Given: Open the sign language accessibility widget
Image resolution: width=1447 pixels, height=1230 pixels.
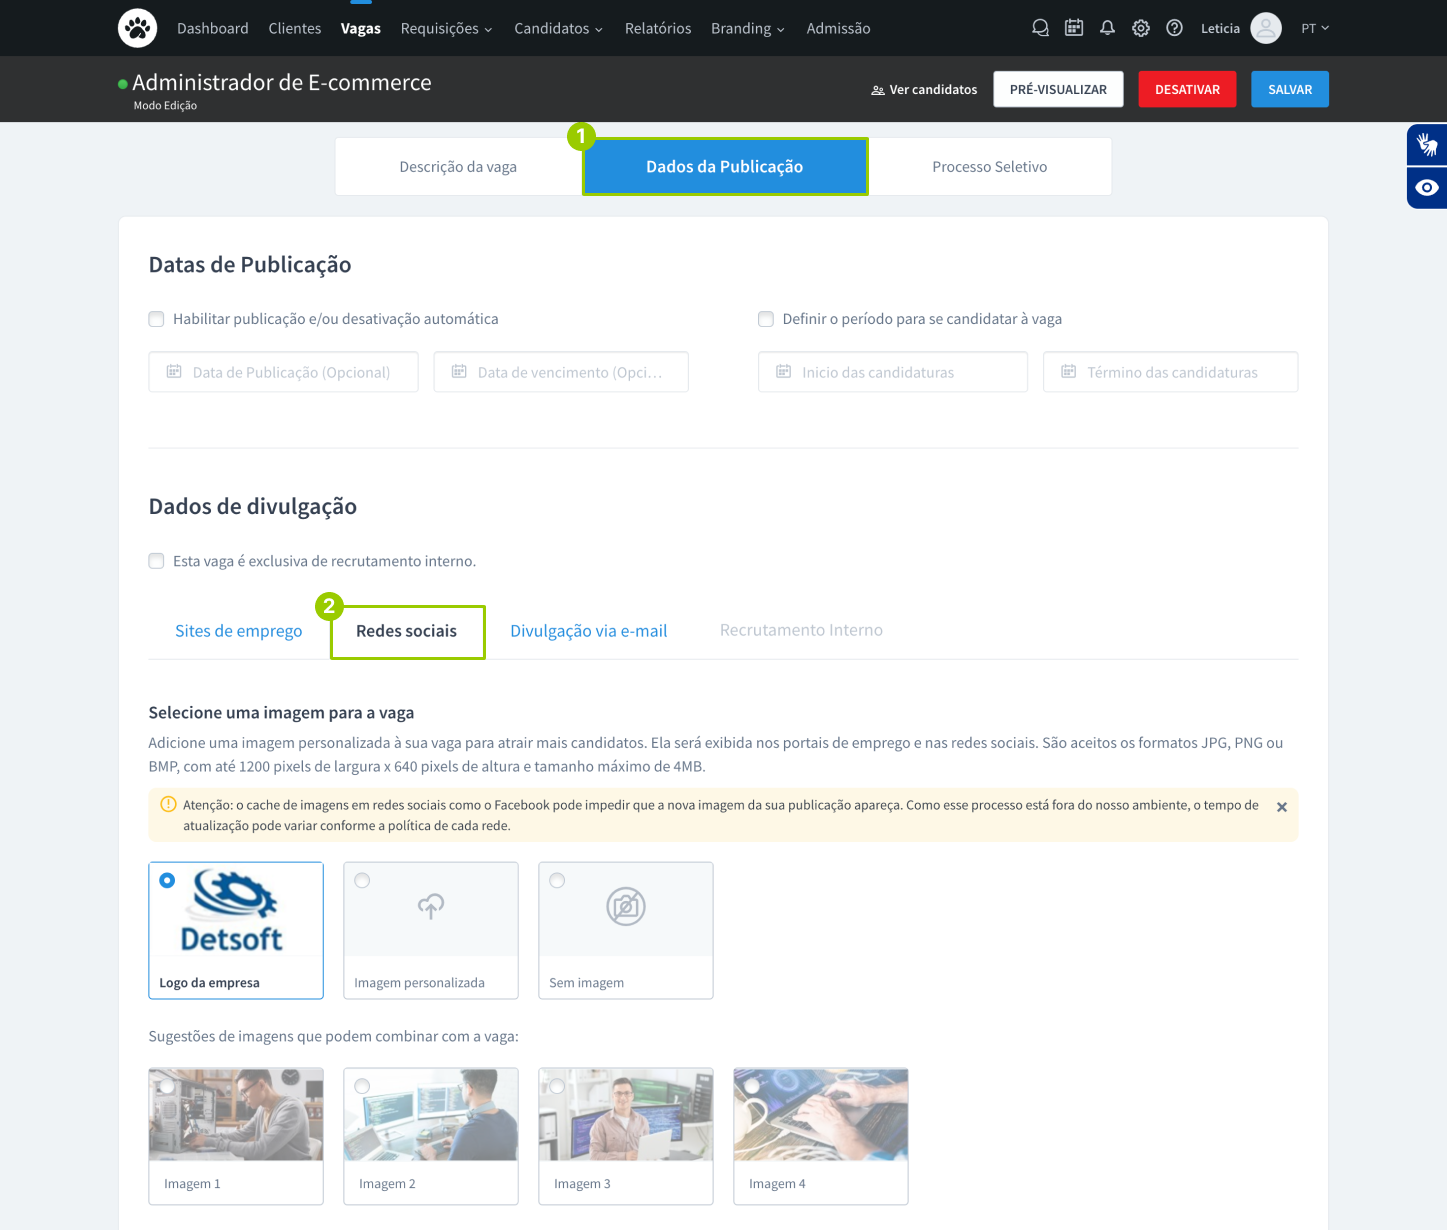Looking at the screenshot, I should click(x=1427, y=146).
